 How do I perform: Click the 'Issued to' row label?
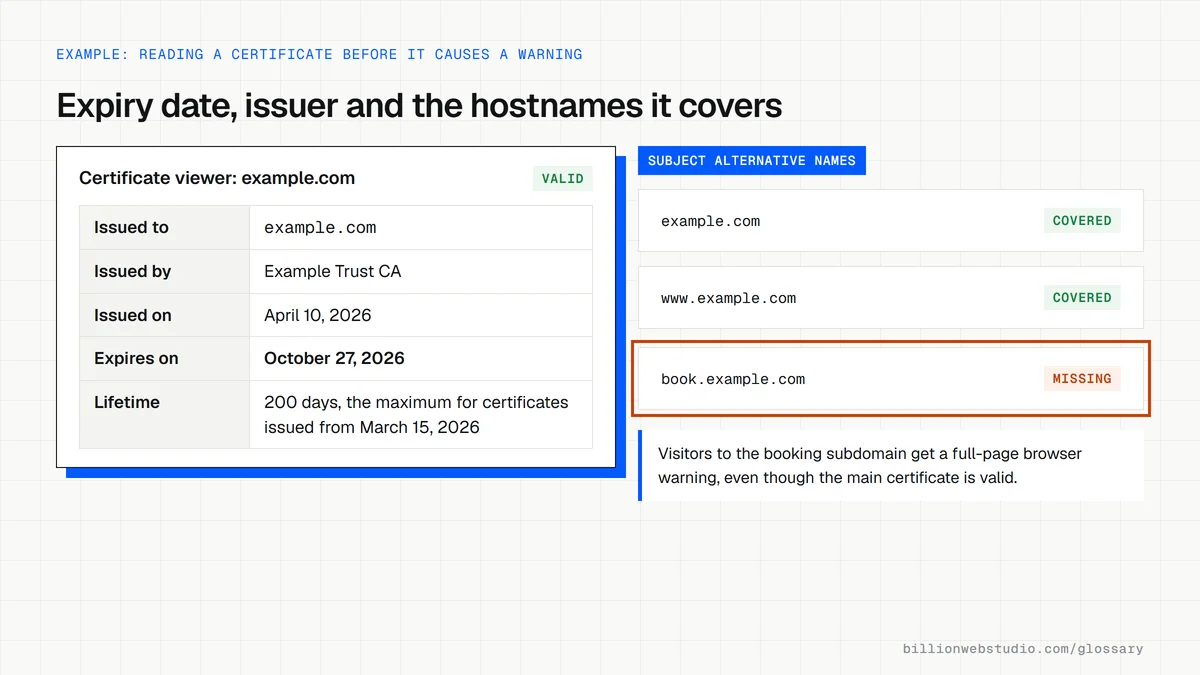pyautogui.click(x=131, y=227)
